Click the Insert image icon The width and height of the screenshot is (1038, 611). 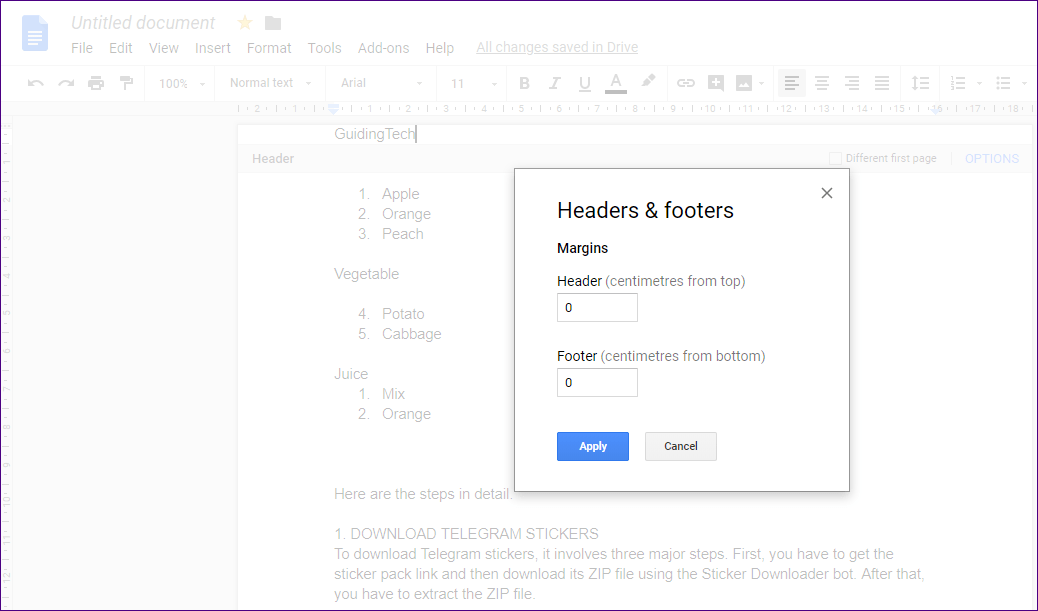point(743,83)
